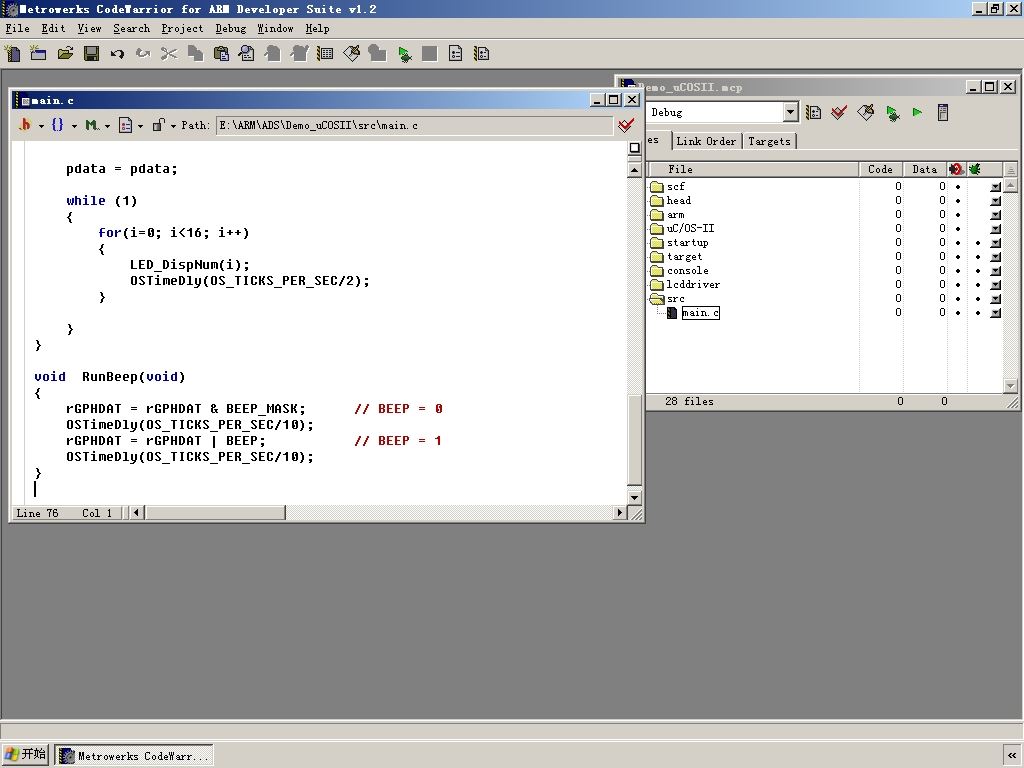Screen dimensions: 1024x768
Task: Click the Copy icon in the main toolbar
Action: pyautogui.click(x=195, y=54)
